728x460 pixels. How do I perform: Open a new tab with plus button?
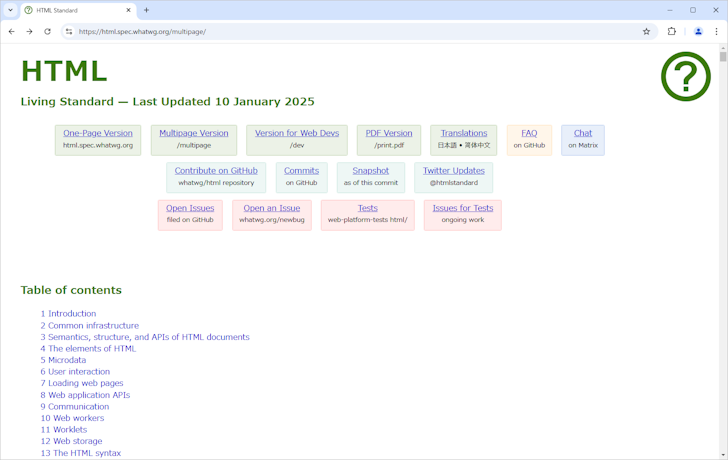click(x=146, y=10)
